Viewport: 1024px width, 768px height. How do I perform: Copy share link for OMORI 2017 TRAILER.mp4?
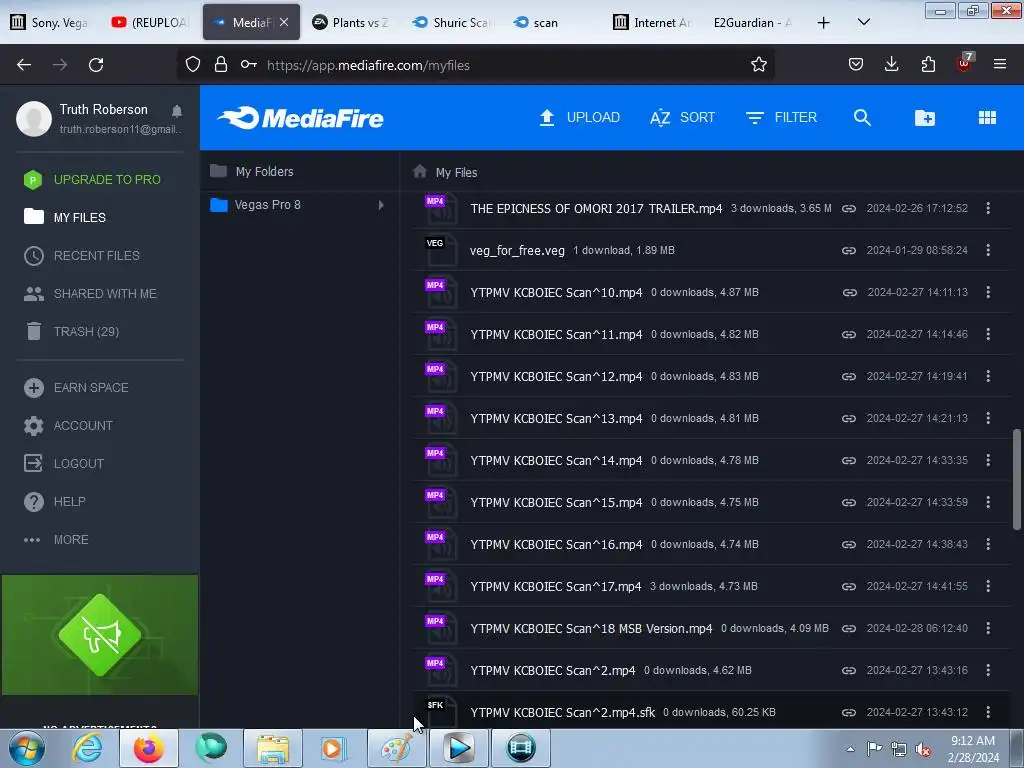[x=848, y=208]
